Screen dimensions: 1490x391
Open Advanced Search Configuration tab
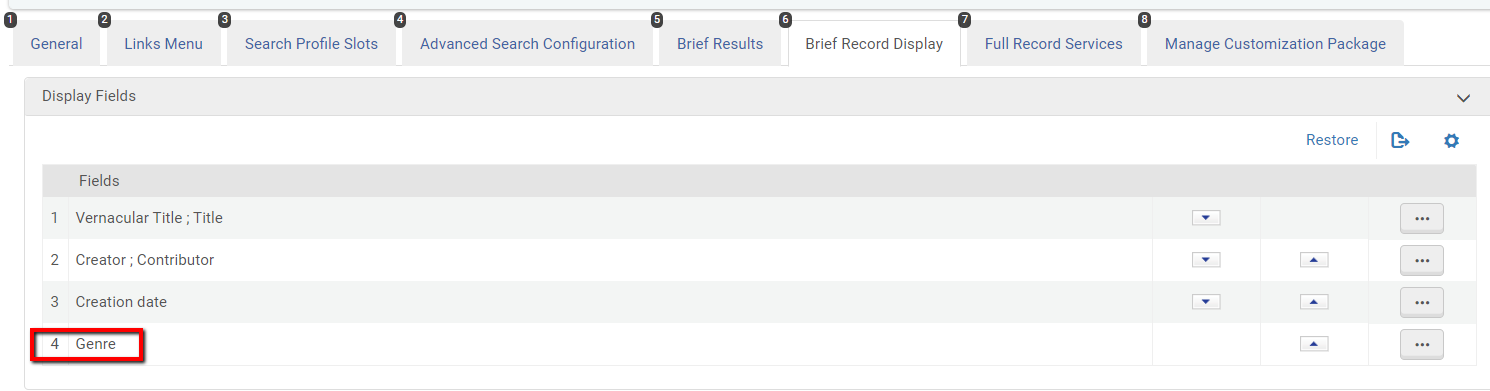(527, 44)
